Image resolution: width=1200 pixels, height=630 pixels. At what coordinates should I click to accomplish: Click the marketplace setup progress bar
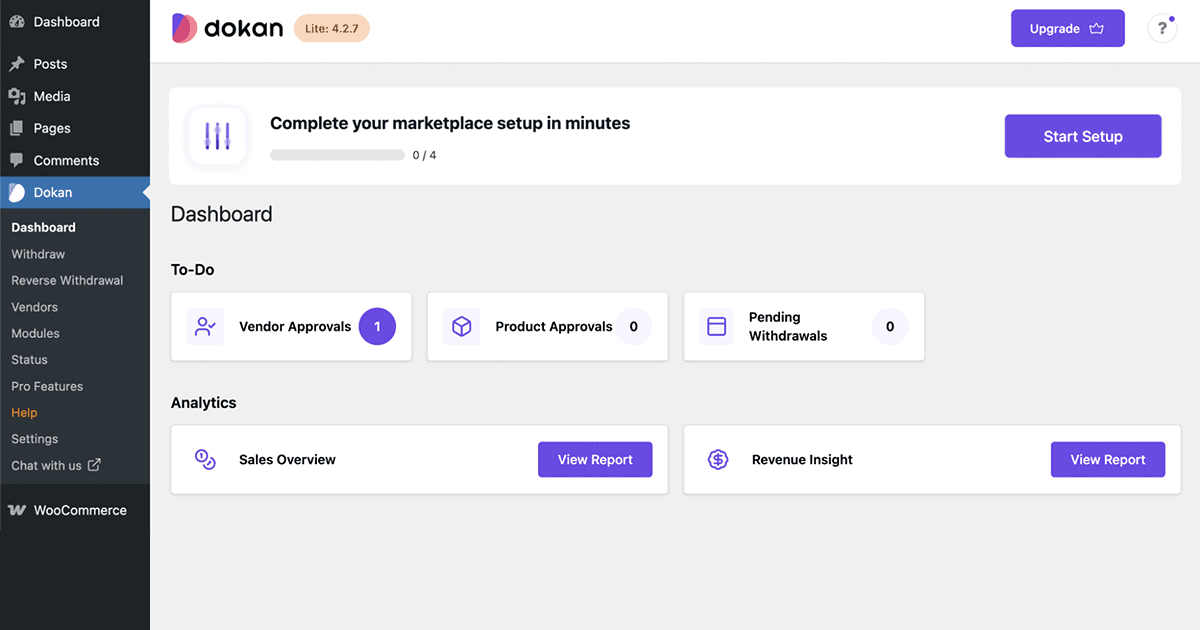pyautogui.click(x=337, y=154)
